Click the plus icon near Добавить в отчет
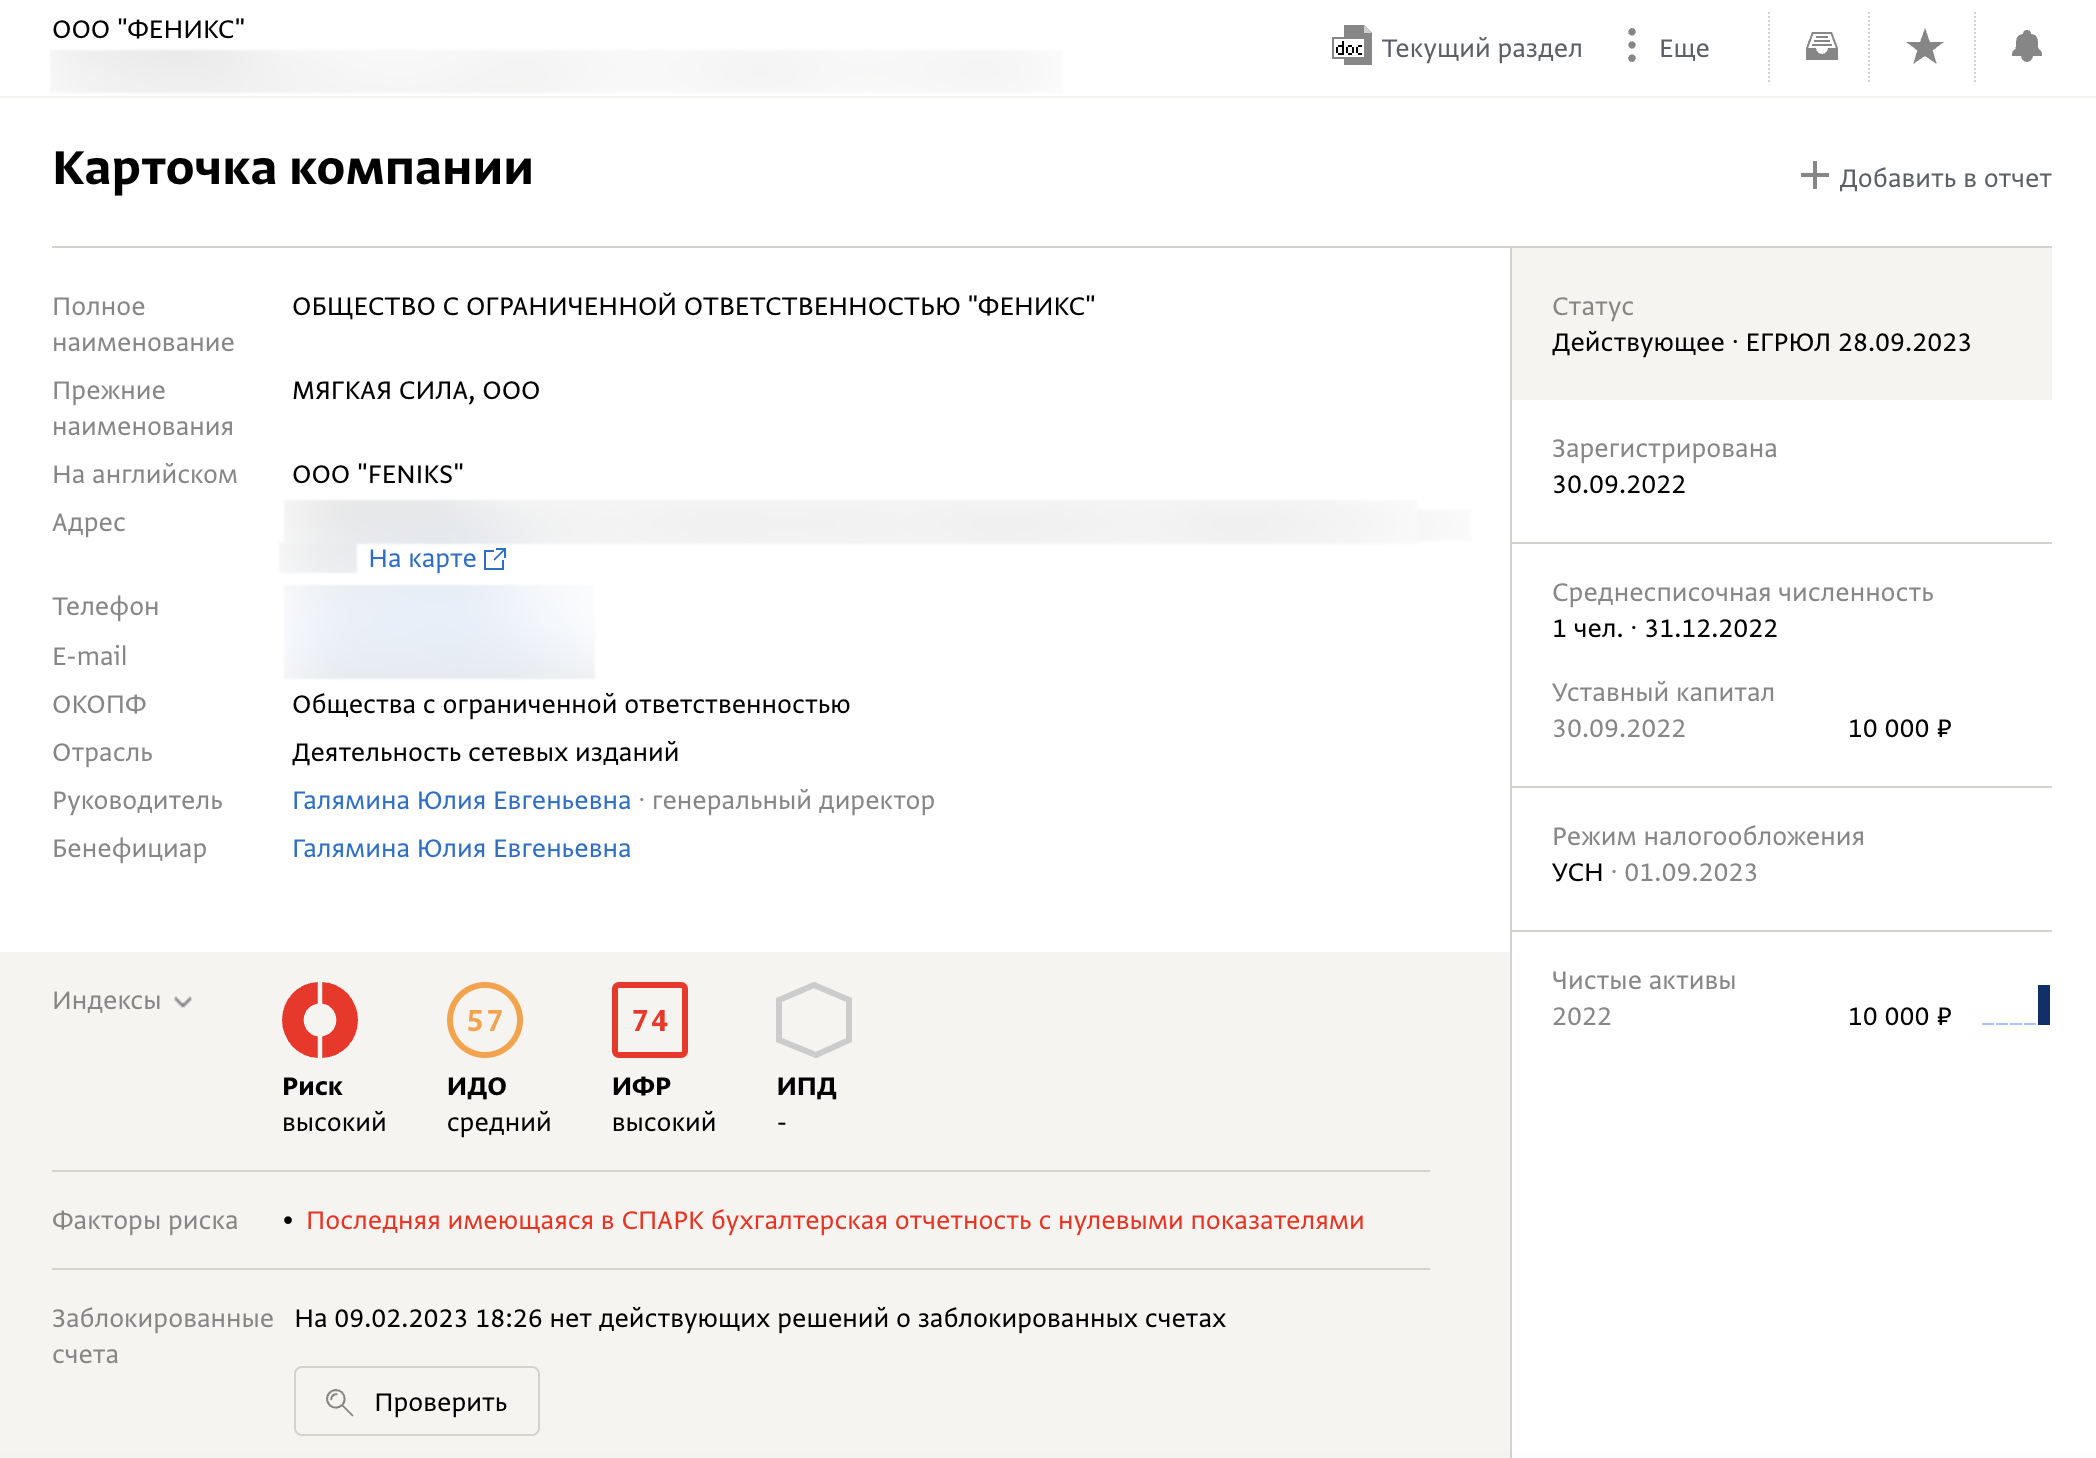Viewport: 2096px width, 1458px height. pos(1814,176)
